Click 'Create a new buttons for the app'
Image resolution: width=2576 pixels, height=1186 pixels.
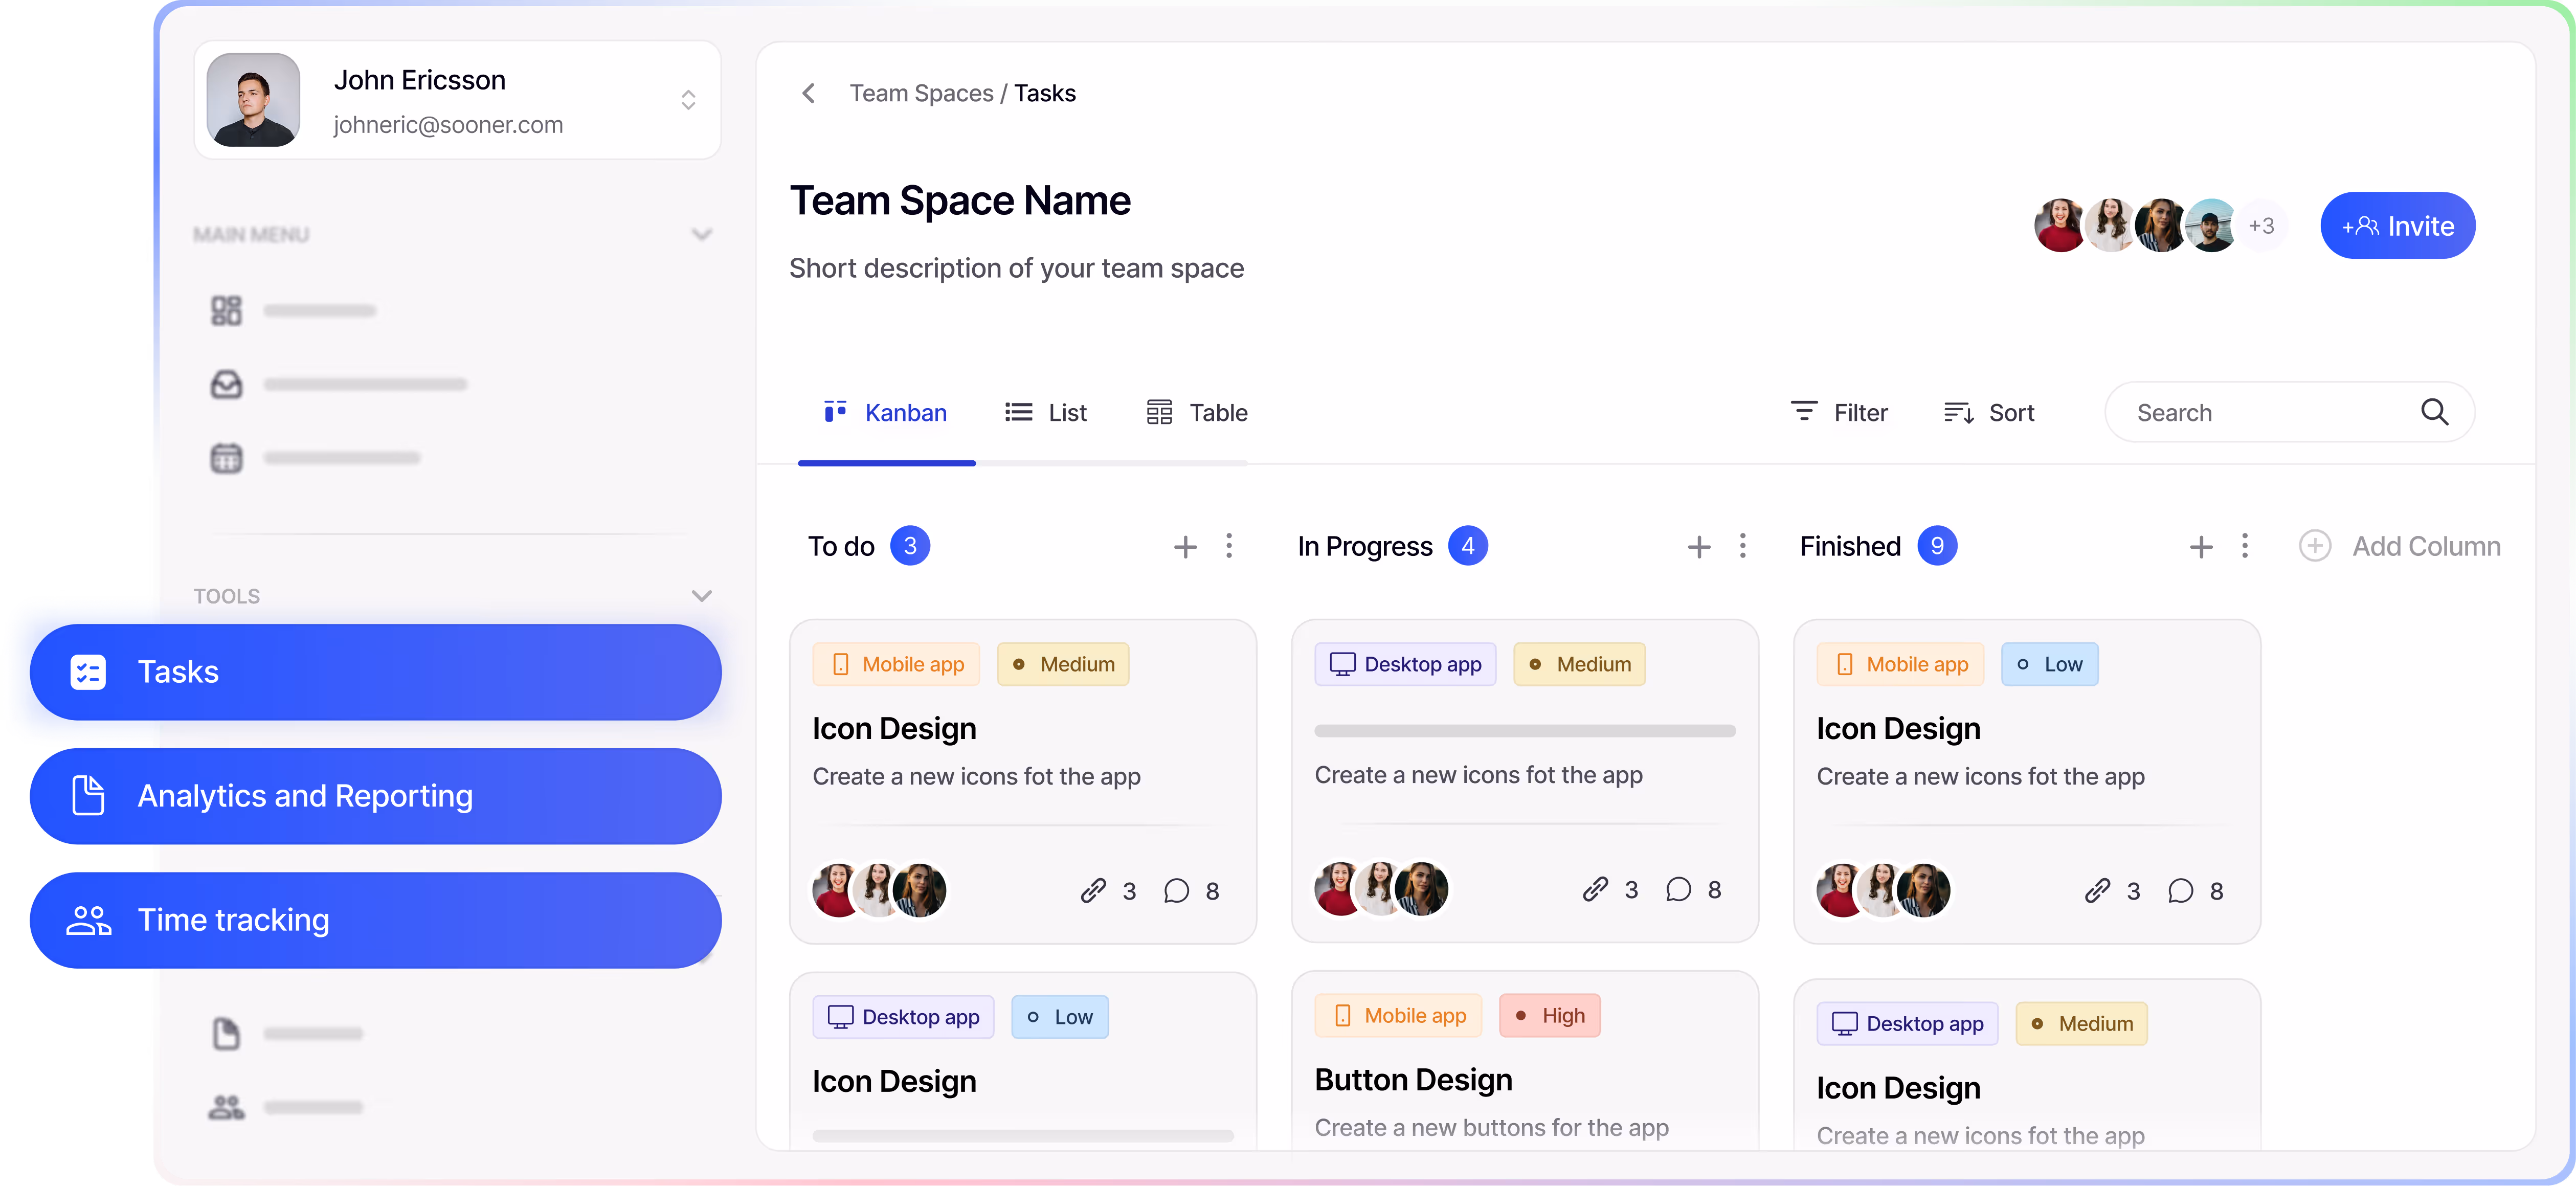(x=1491, y=1127)
